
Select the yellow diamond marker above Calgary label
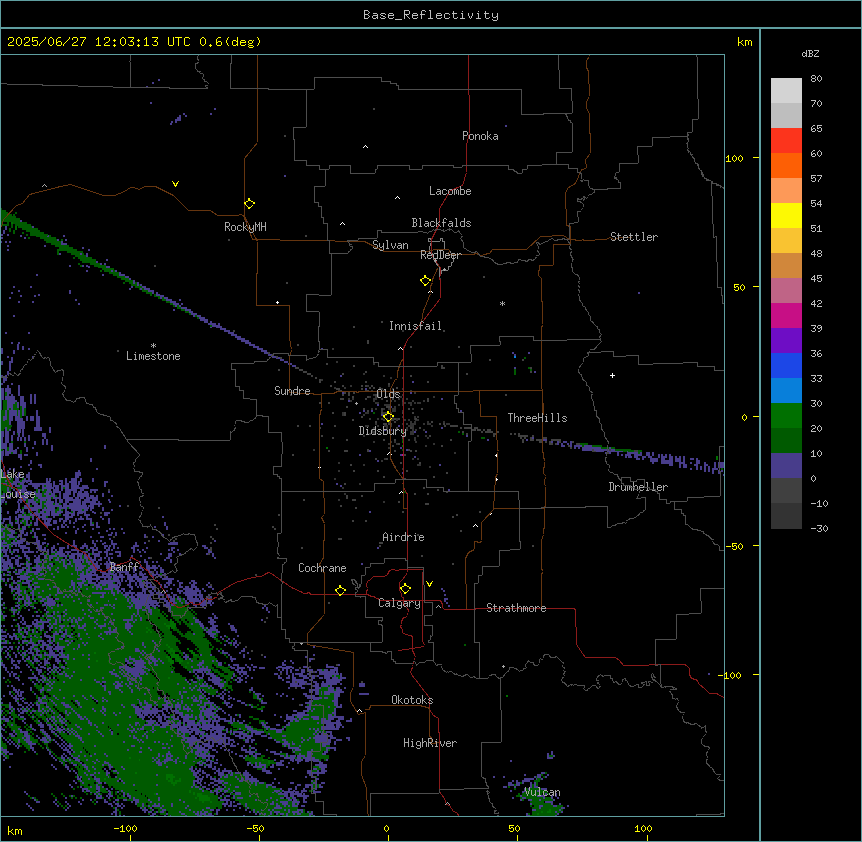pyautogui.click(x=405, y=589)
